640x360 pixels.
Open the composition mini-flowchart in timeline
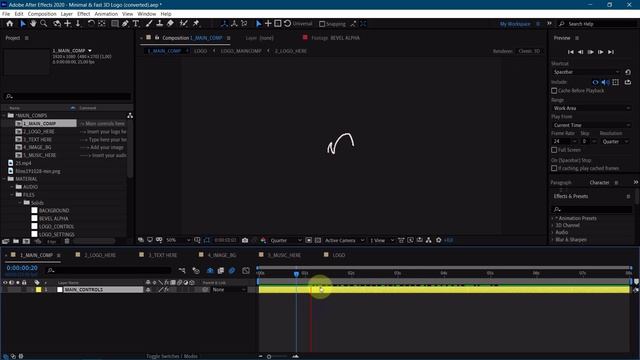click(182, 270)
